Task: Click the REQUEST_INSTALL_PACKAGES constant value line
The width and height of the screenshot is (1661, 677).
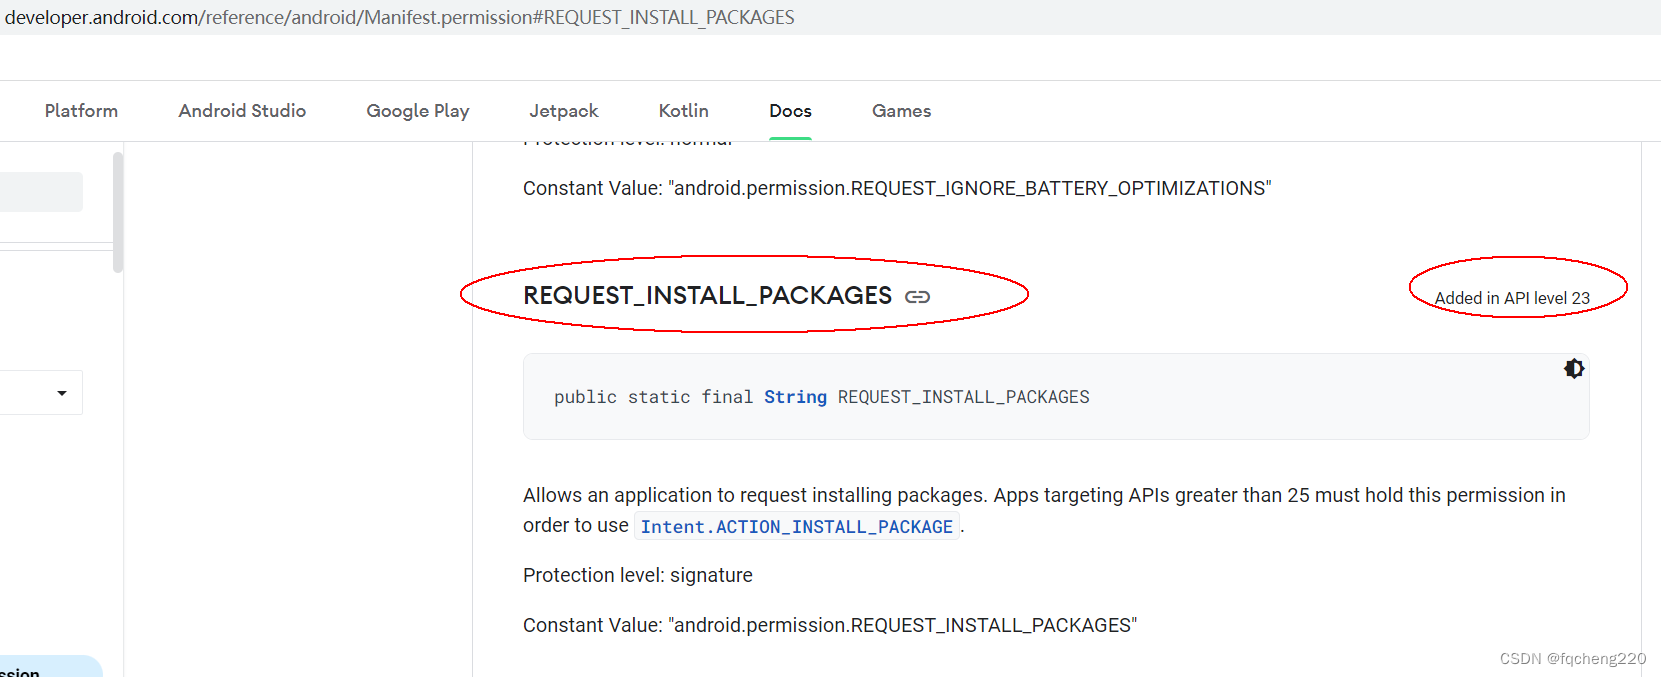Action: tap(830, 625)
